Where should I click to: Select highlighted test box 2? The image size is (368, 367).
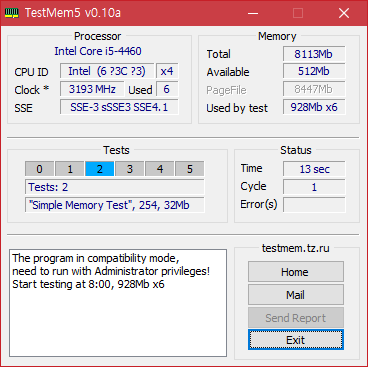pos(99,169)
